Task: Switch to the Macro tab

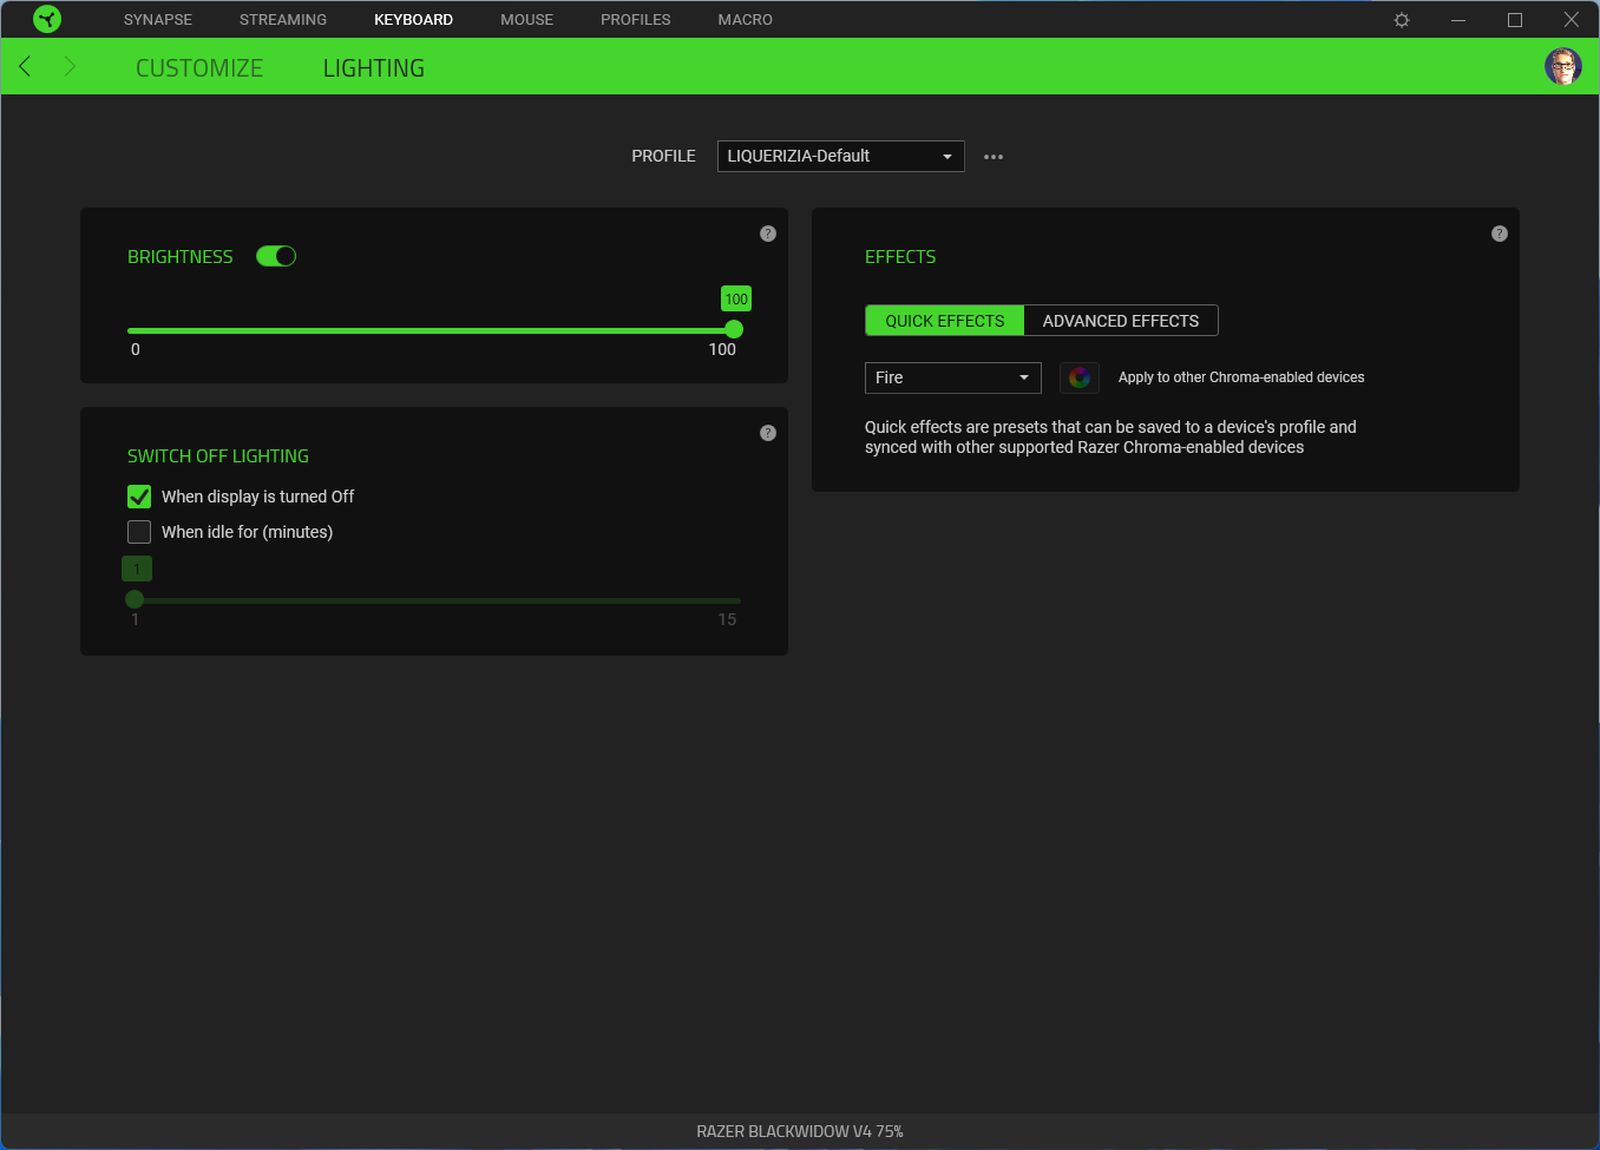Action: (x=745, y=20)
